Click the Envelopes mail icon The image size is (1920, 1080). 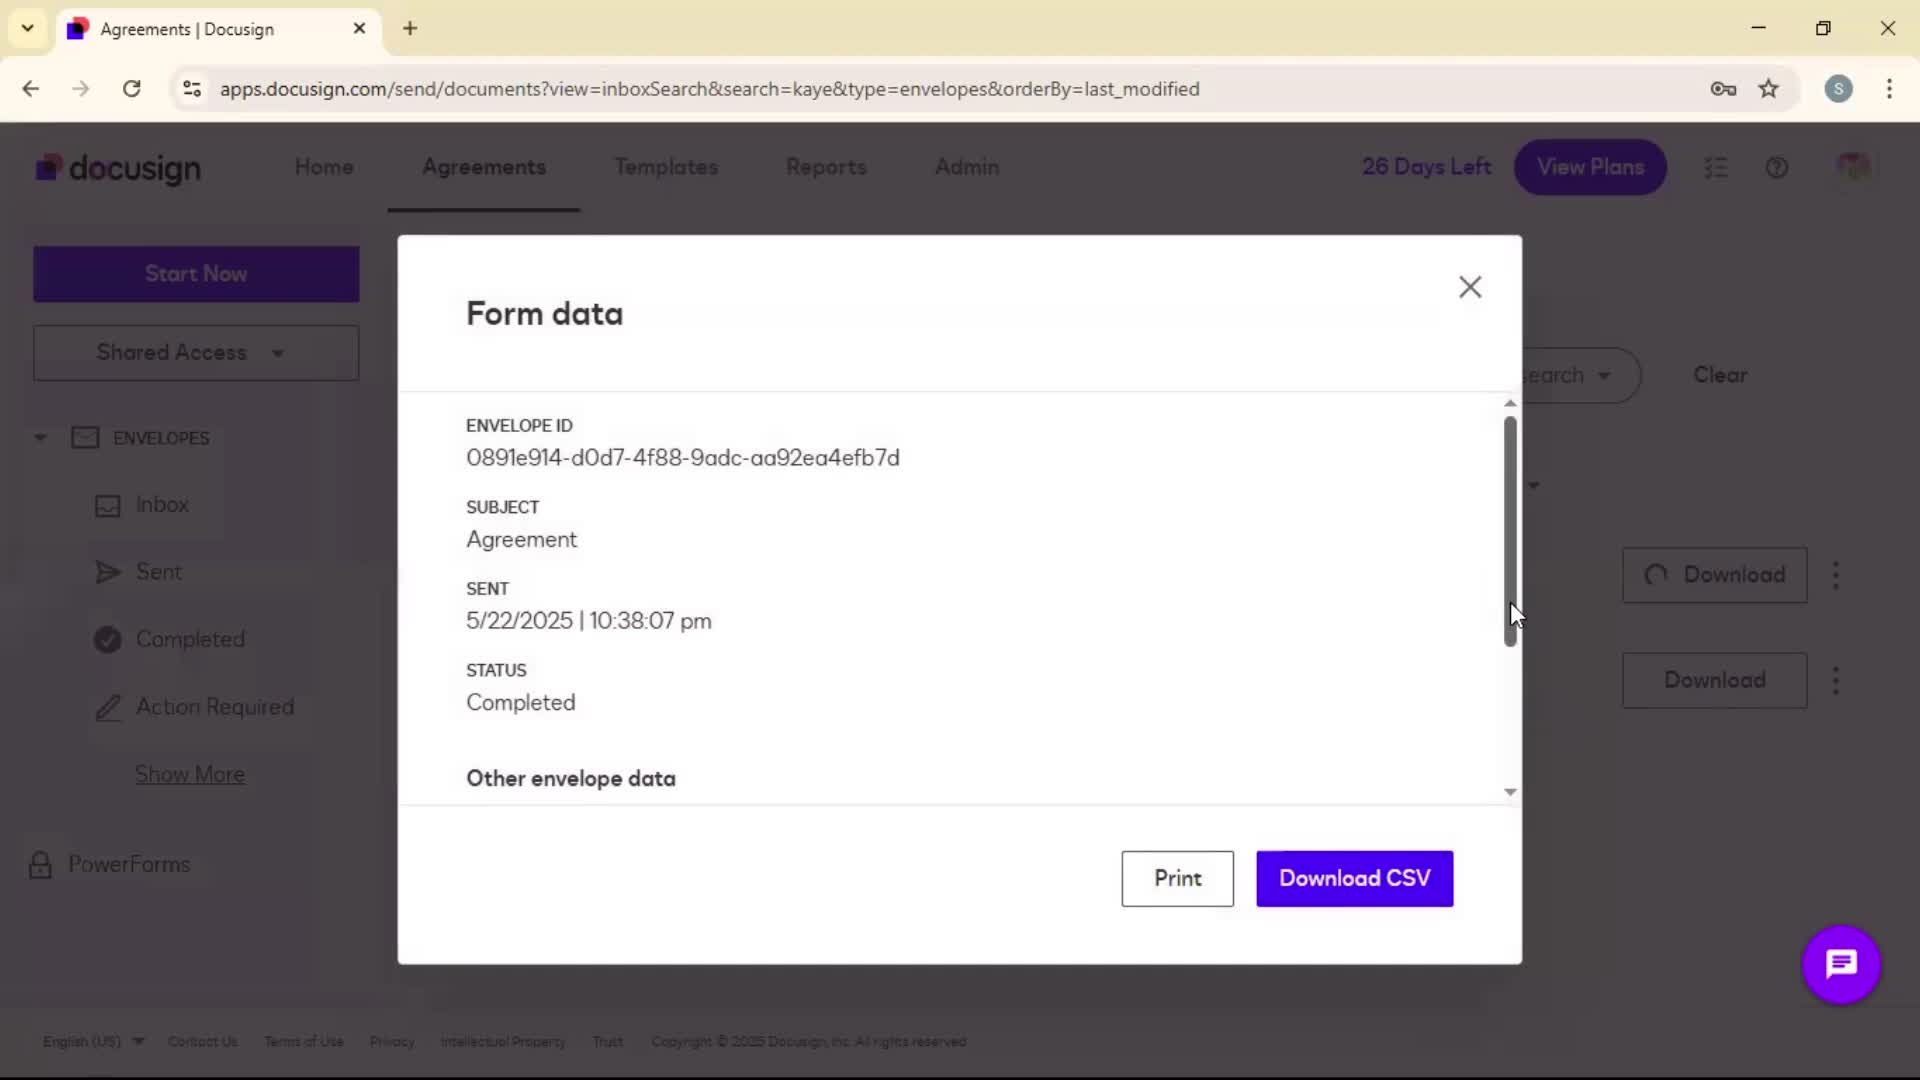point(85,438)
